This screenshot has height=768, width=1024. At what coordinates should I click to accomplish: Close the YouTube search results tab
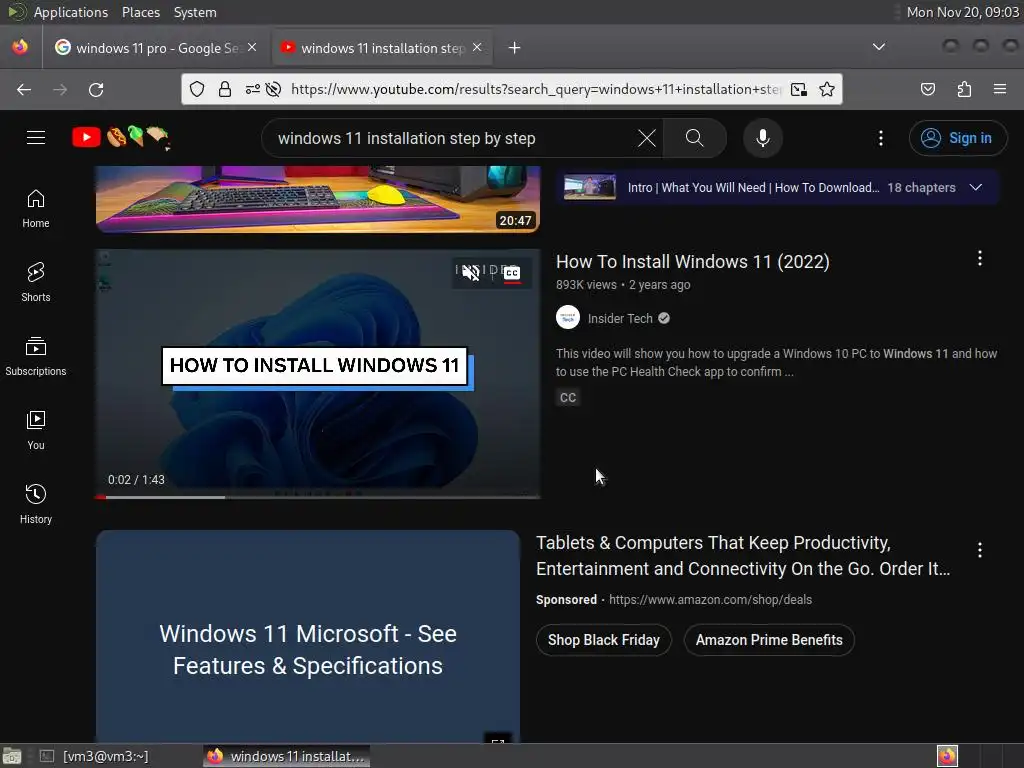tap(477, 48)
